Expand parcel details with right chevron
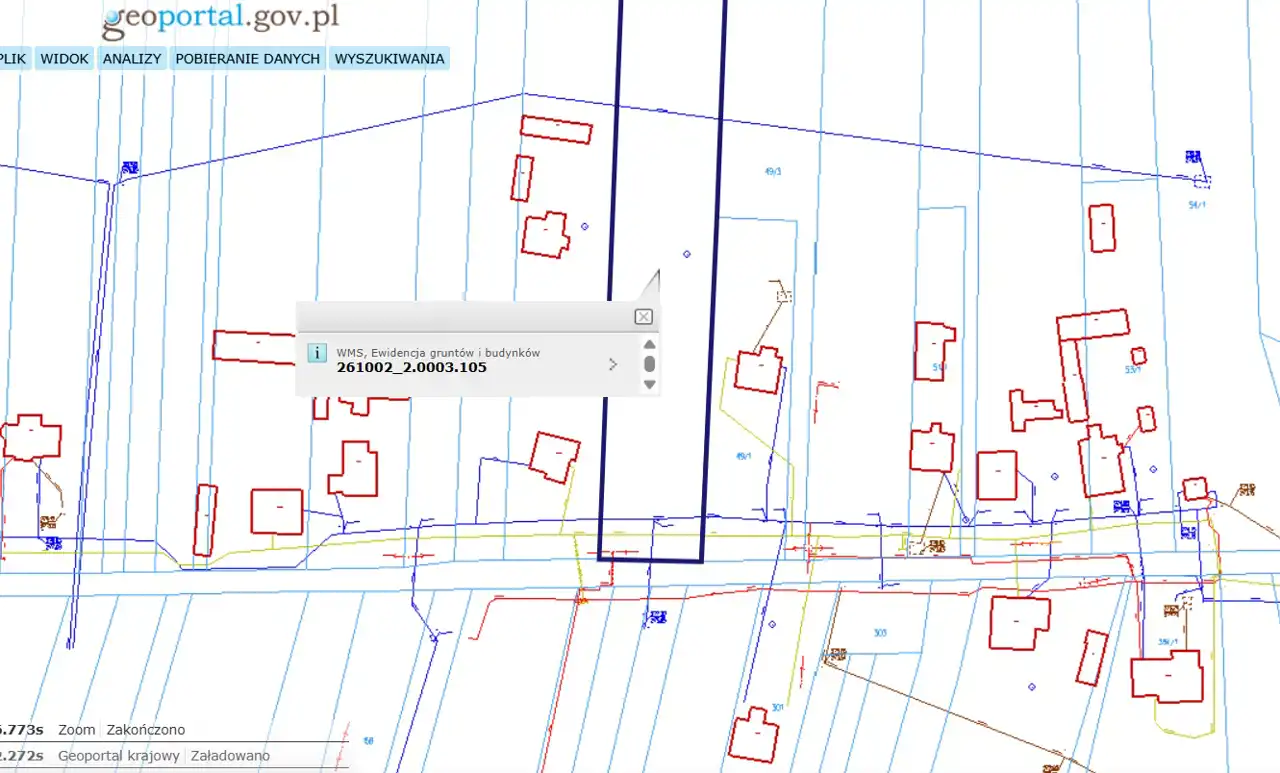1280x773 pixels. pos(613,364)
